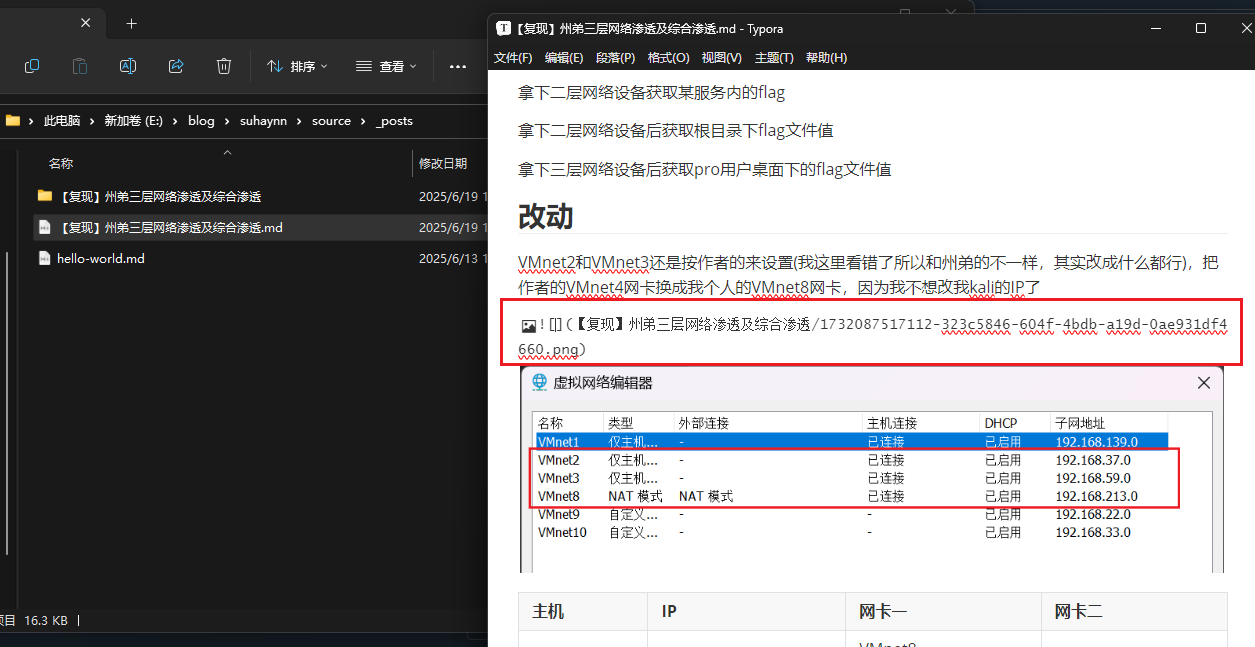Open the three-dot more options menu
The width and height of the screenshot is (1255, 647).
coord(458,66)
